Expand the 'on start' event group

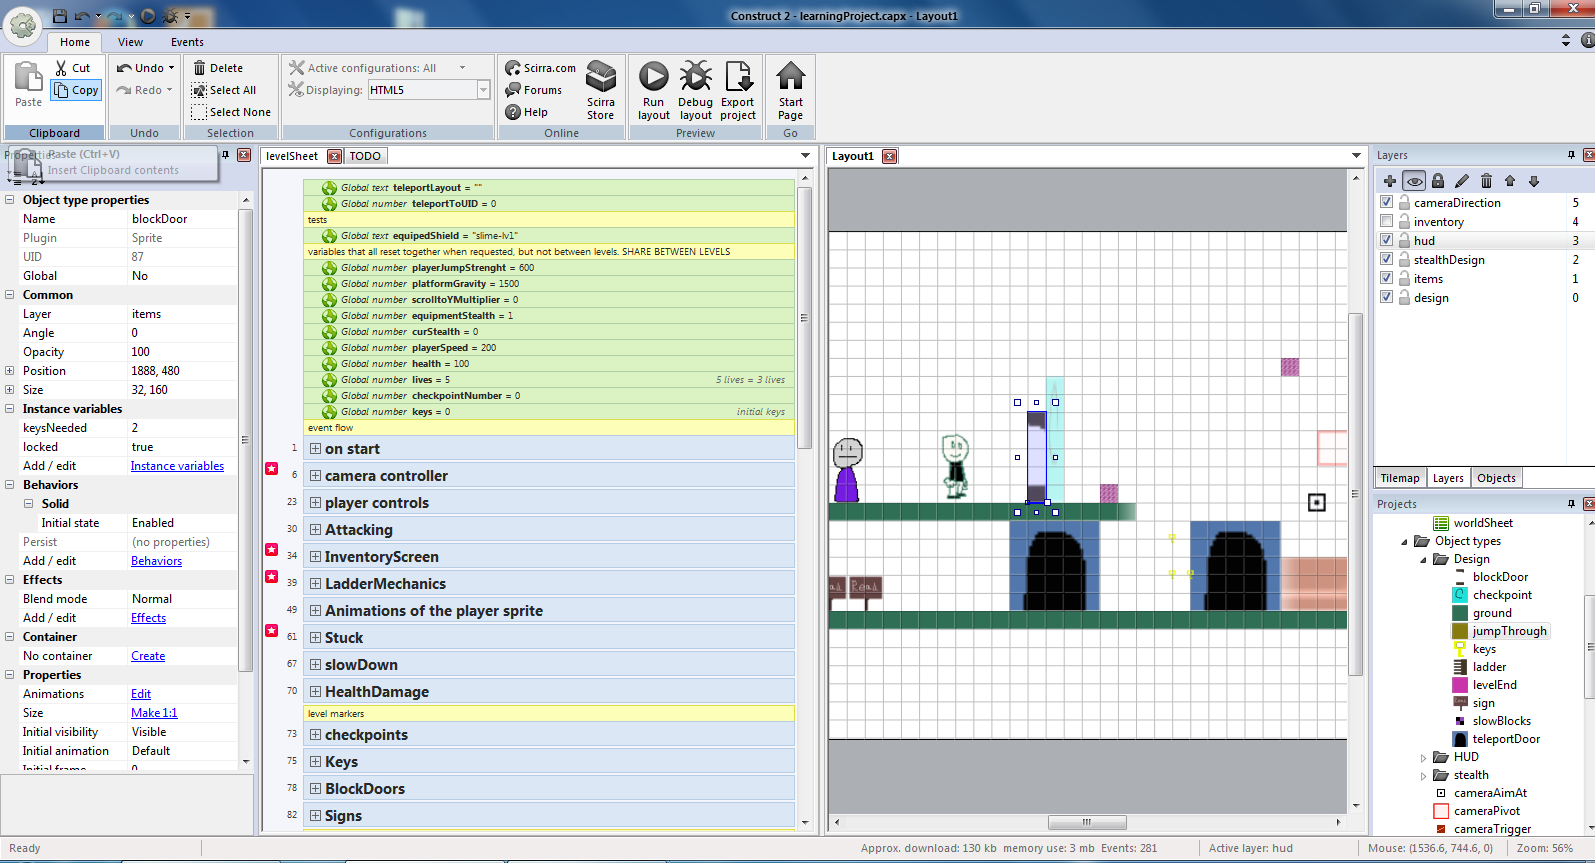tap(315, 449)
